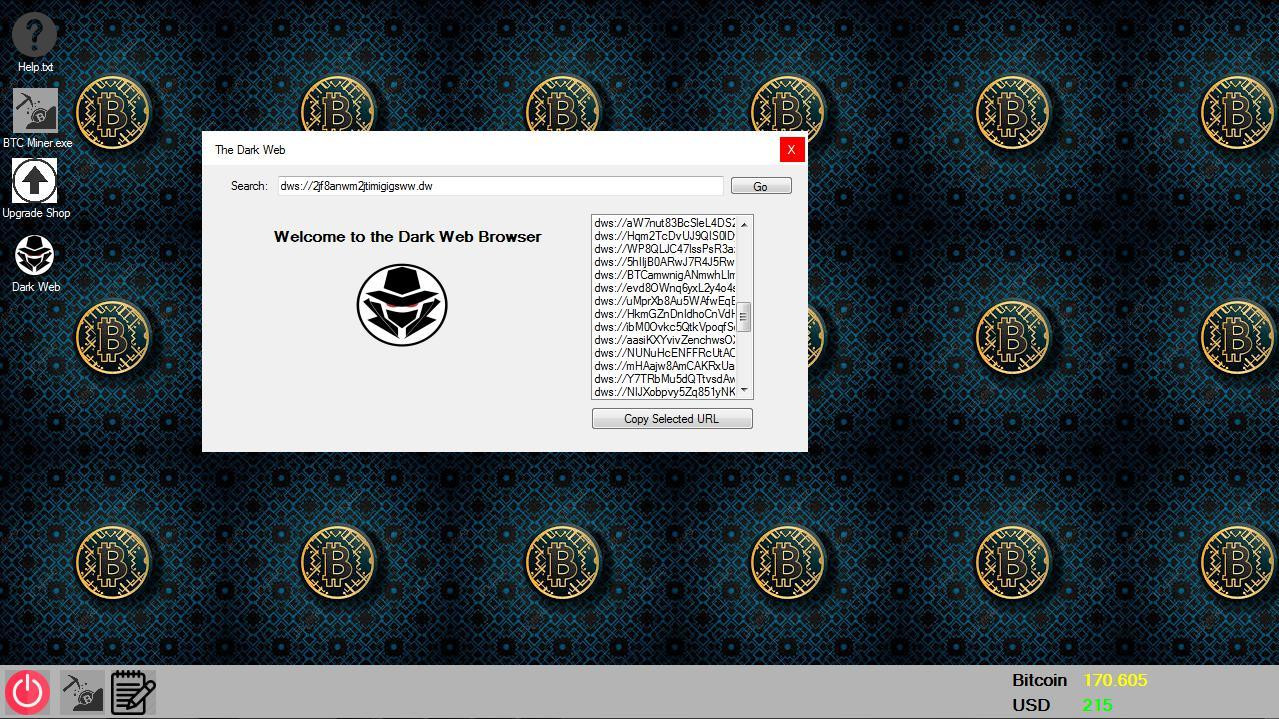Click 'The Dark Web' window title

point(250,150)
